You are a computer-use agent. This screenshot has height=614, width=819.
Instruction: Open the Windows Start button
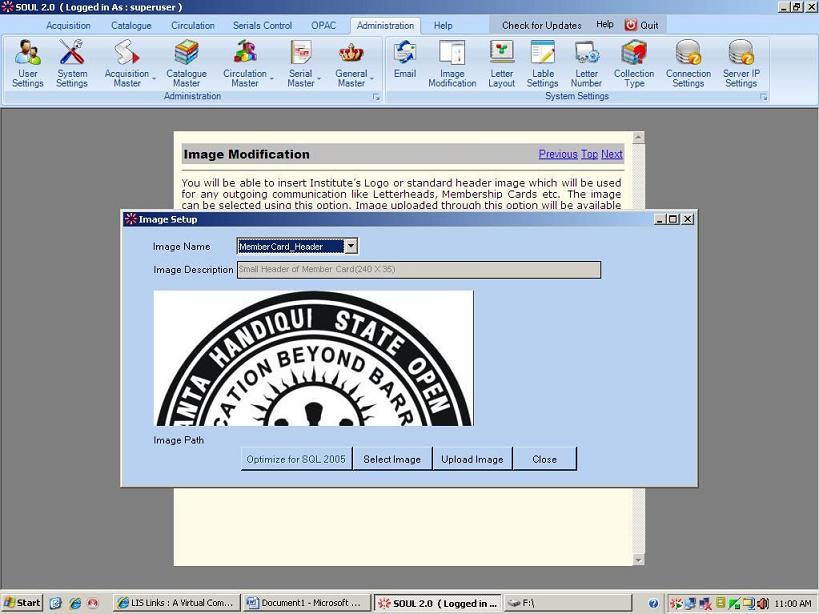[22, 603]
